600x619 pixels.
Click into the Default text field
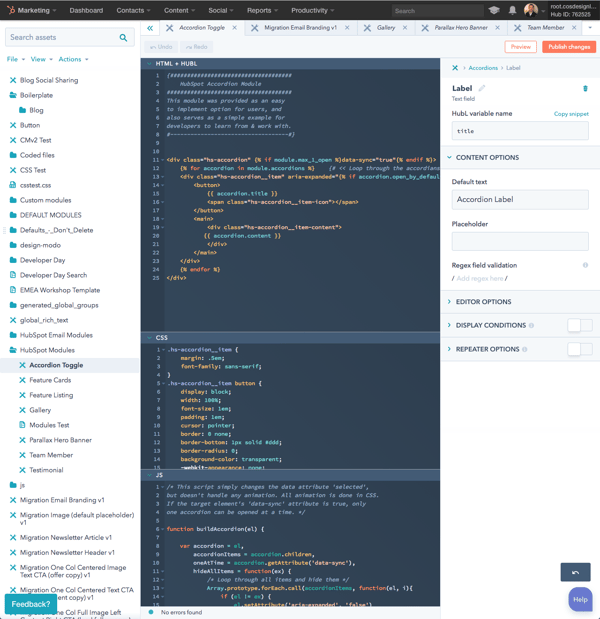(x=520, y=199)
